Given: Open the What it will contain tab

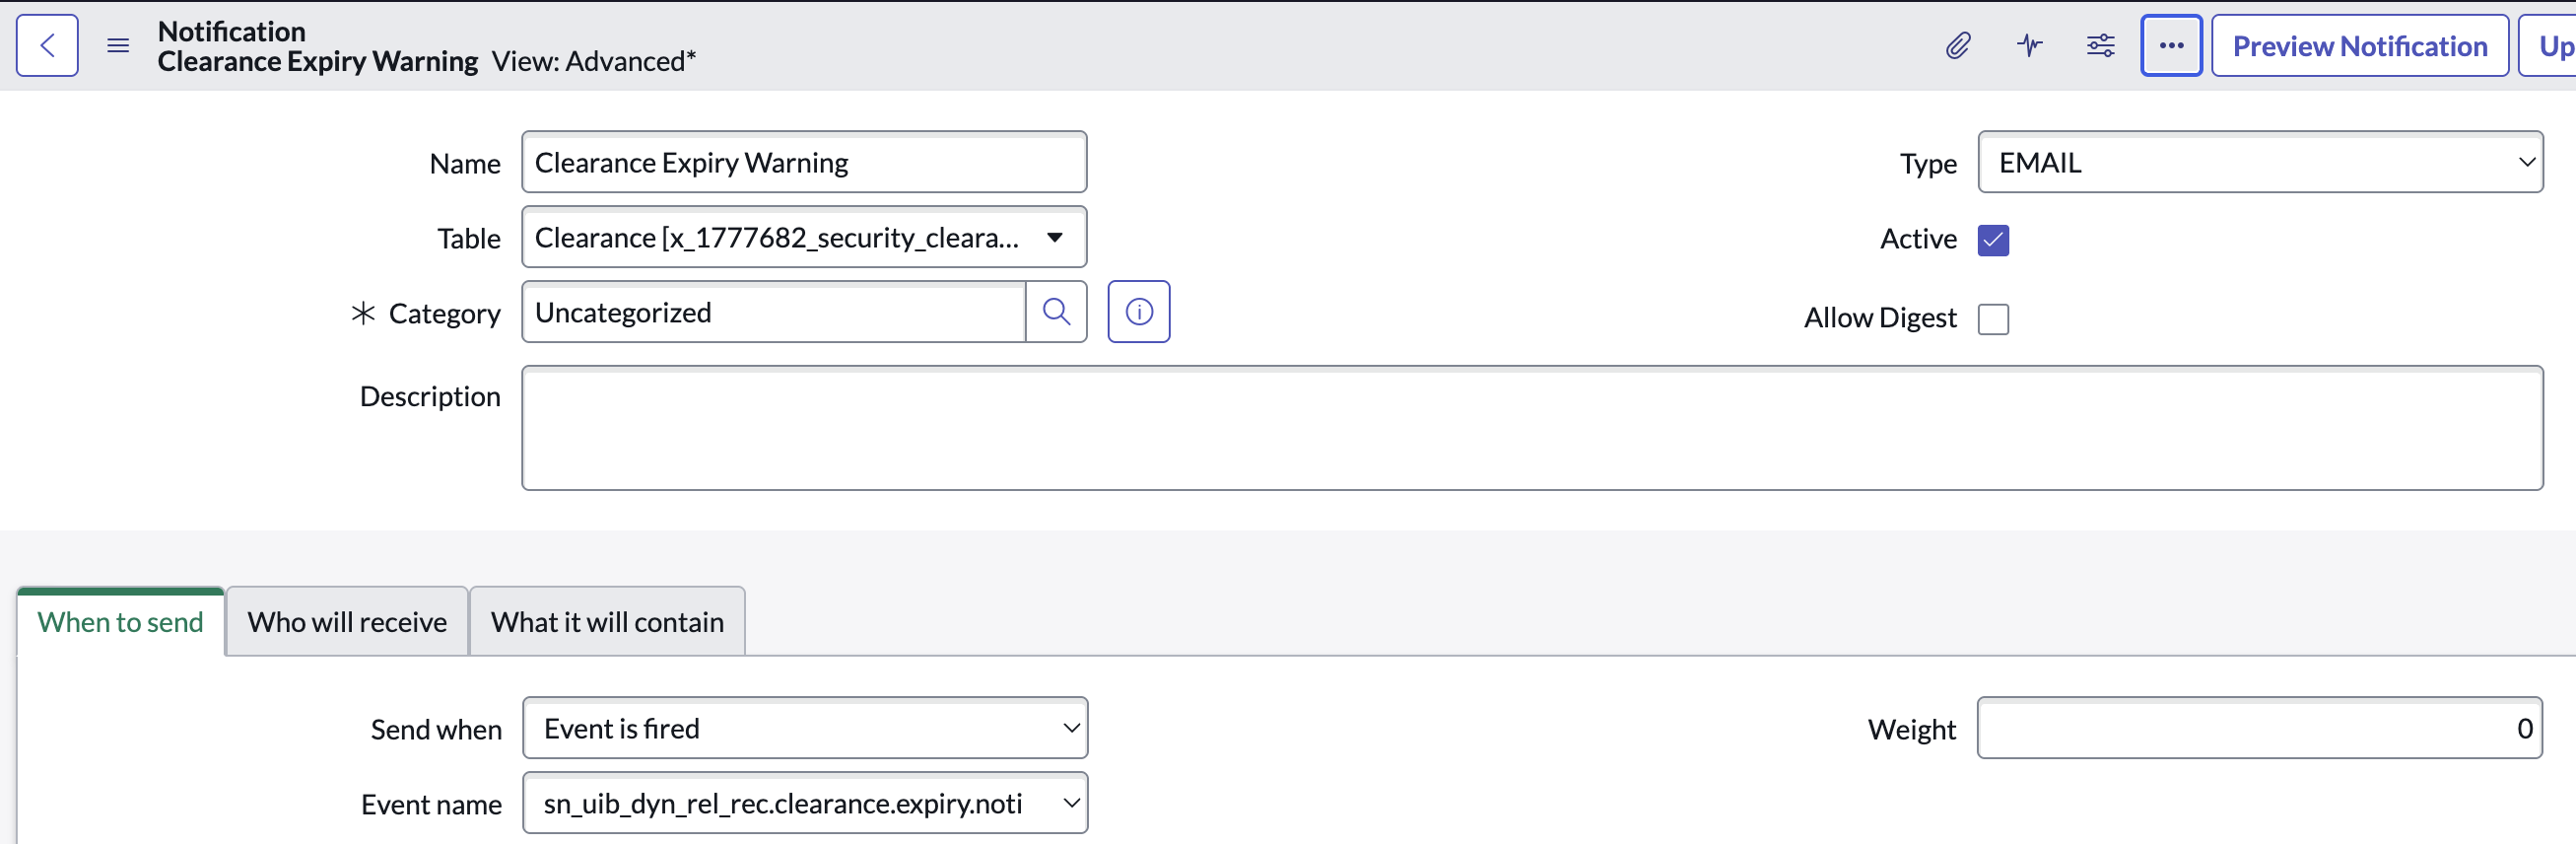Looking at the screenshot, I should tap(607, 622).
